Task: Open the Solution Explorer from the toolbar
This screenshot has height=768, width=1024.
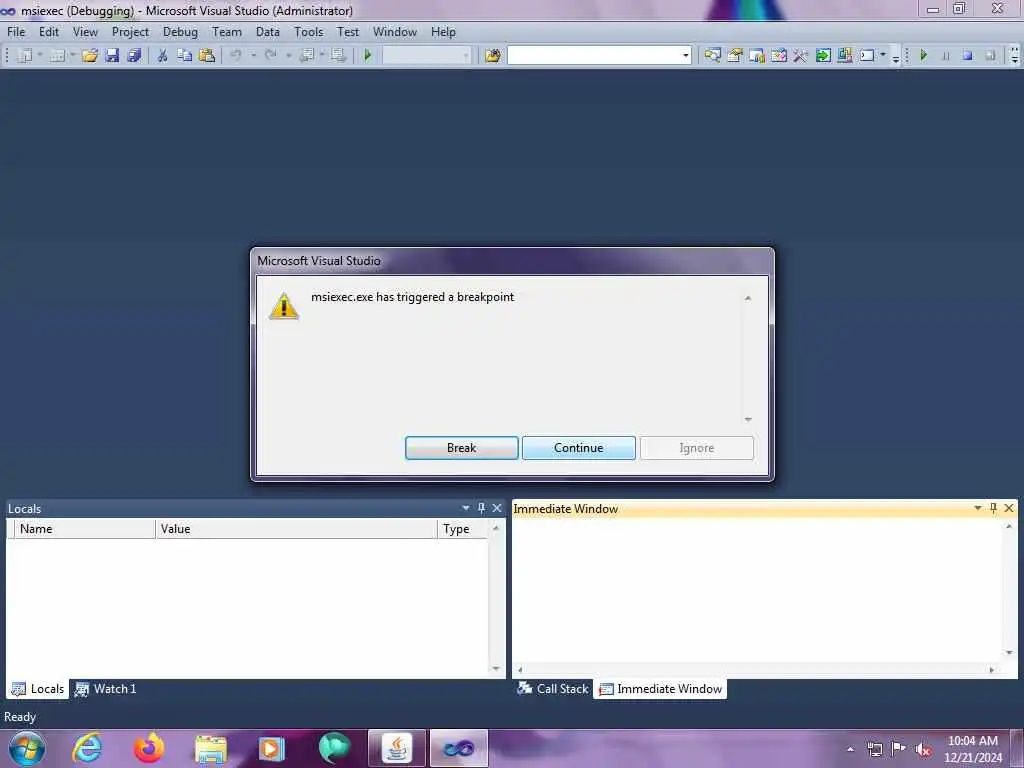Action: [712, 56]
